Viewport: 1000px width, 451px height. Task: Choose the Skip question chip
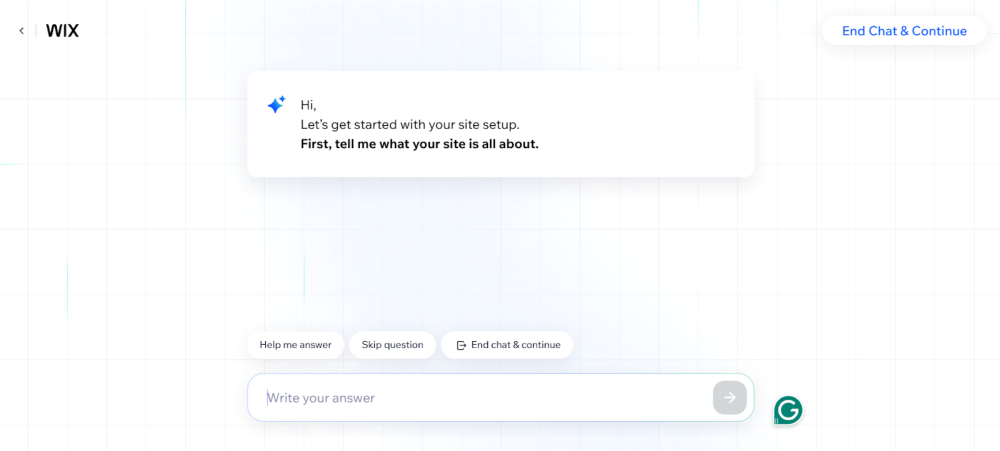[392, 345]
